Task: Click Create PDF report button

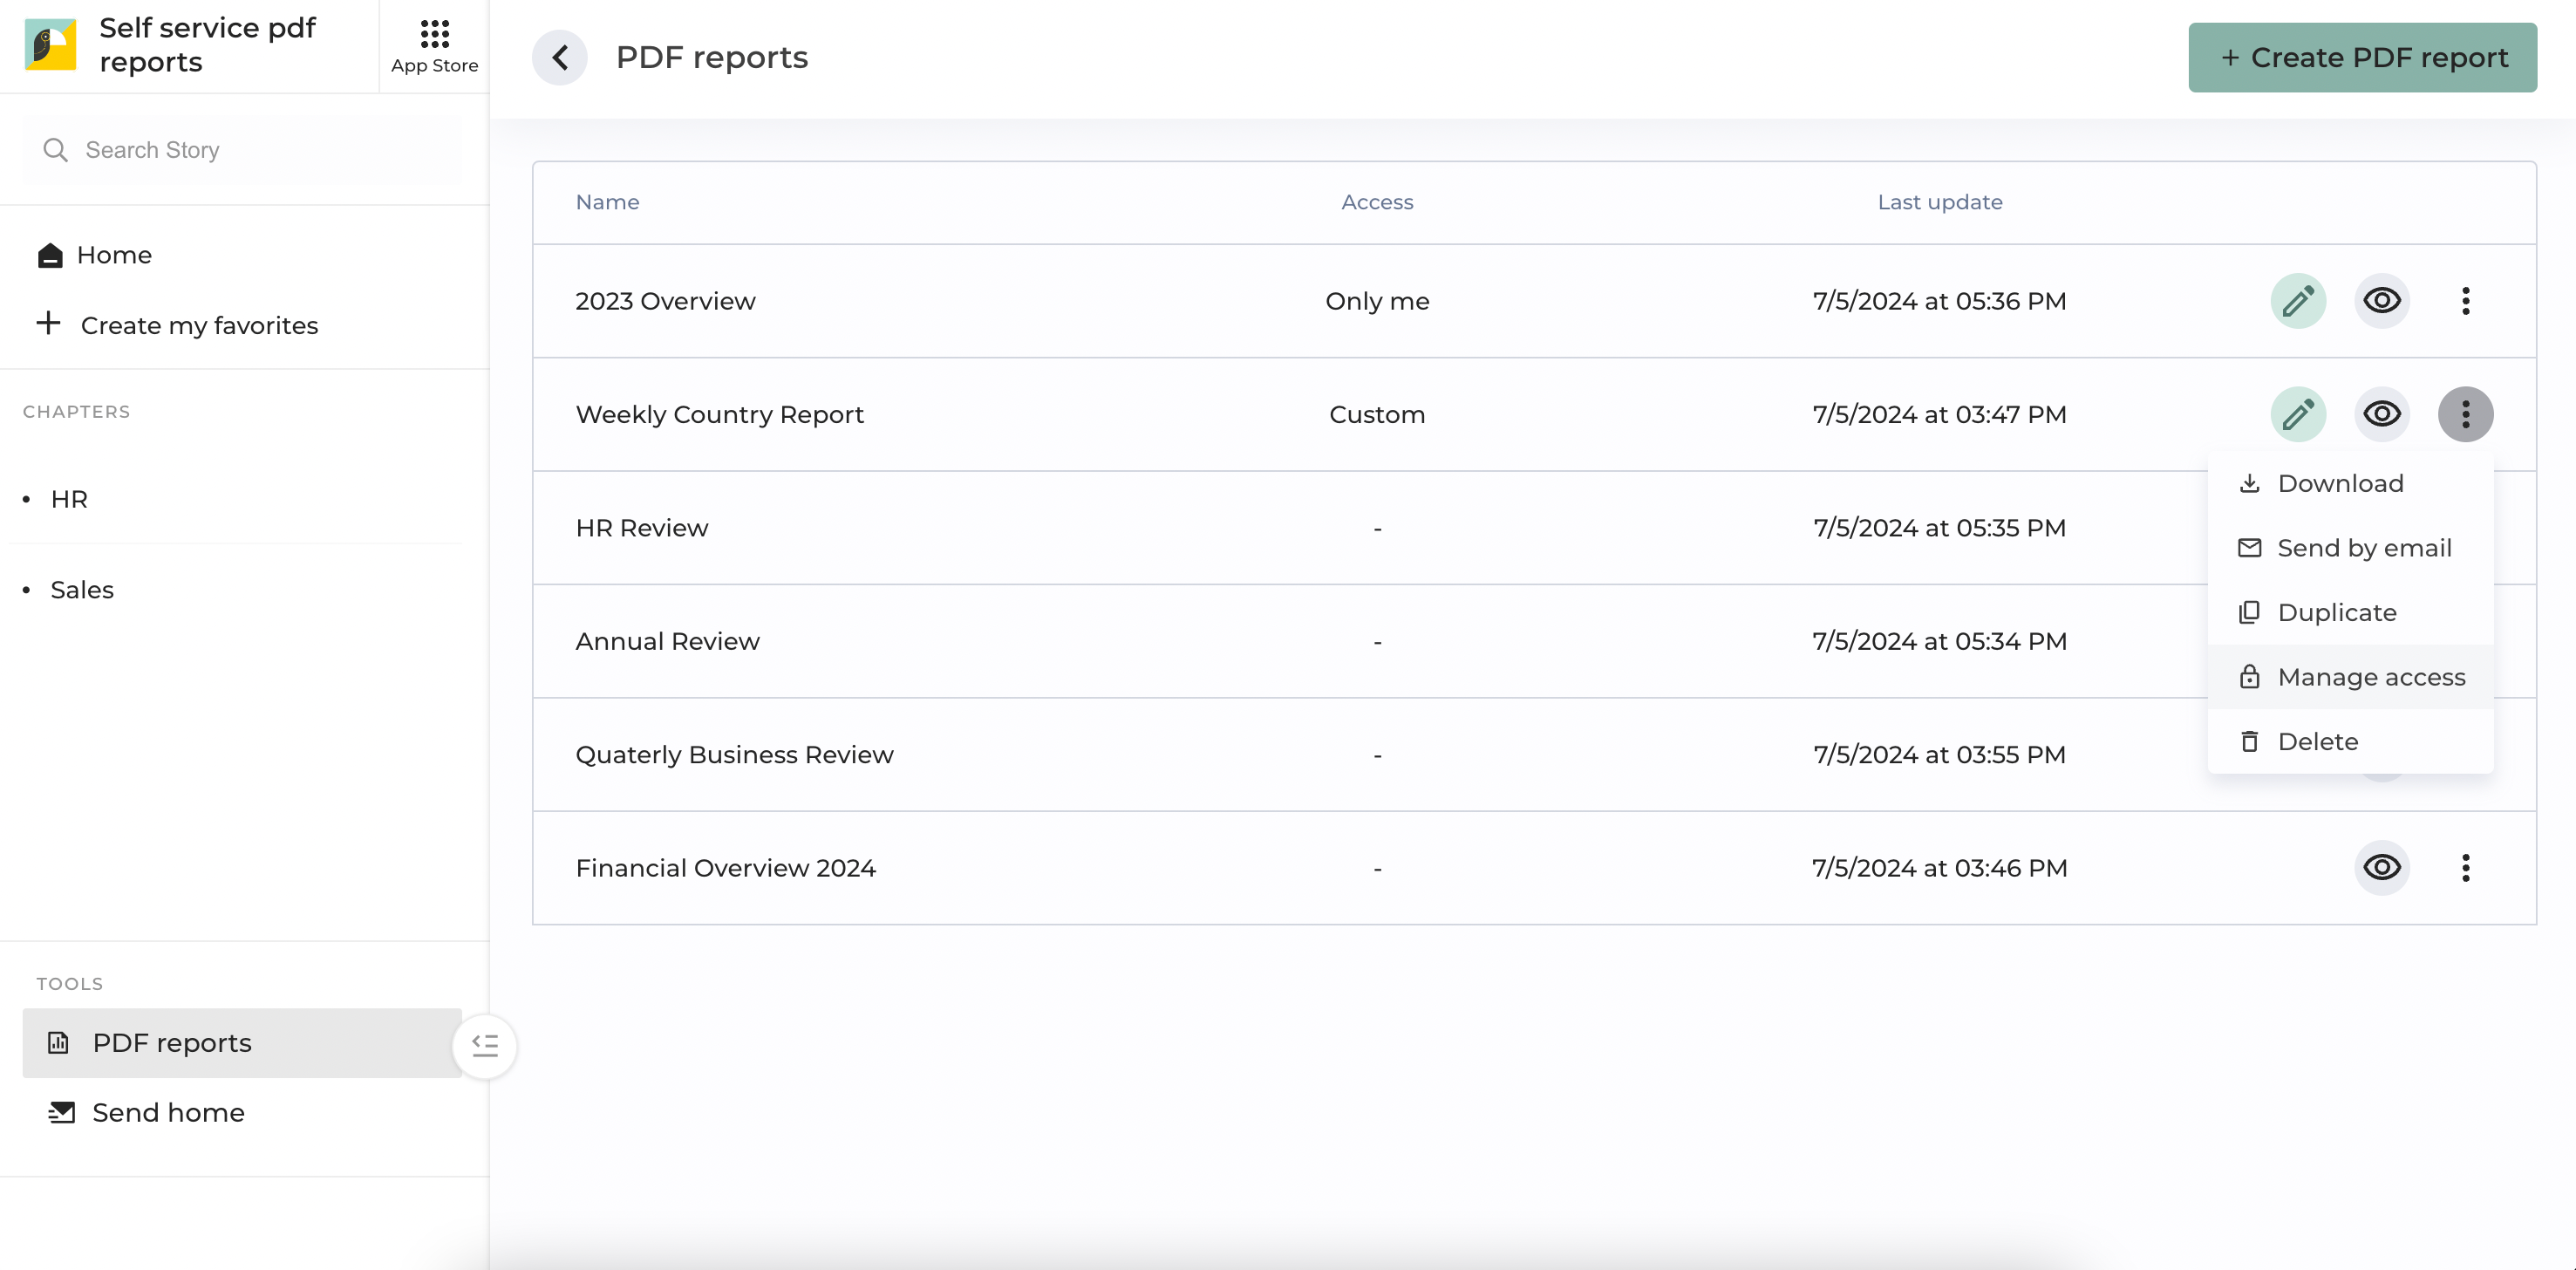Action: 2362,57
